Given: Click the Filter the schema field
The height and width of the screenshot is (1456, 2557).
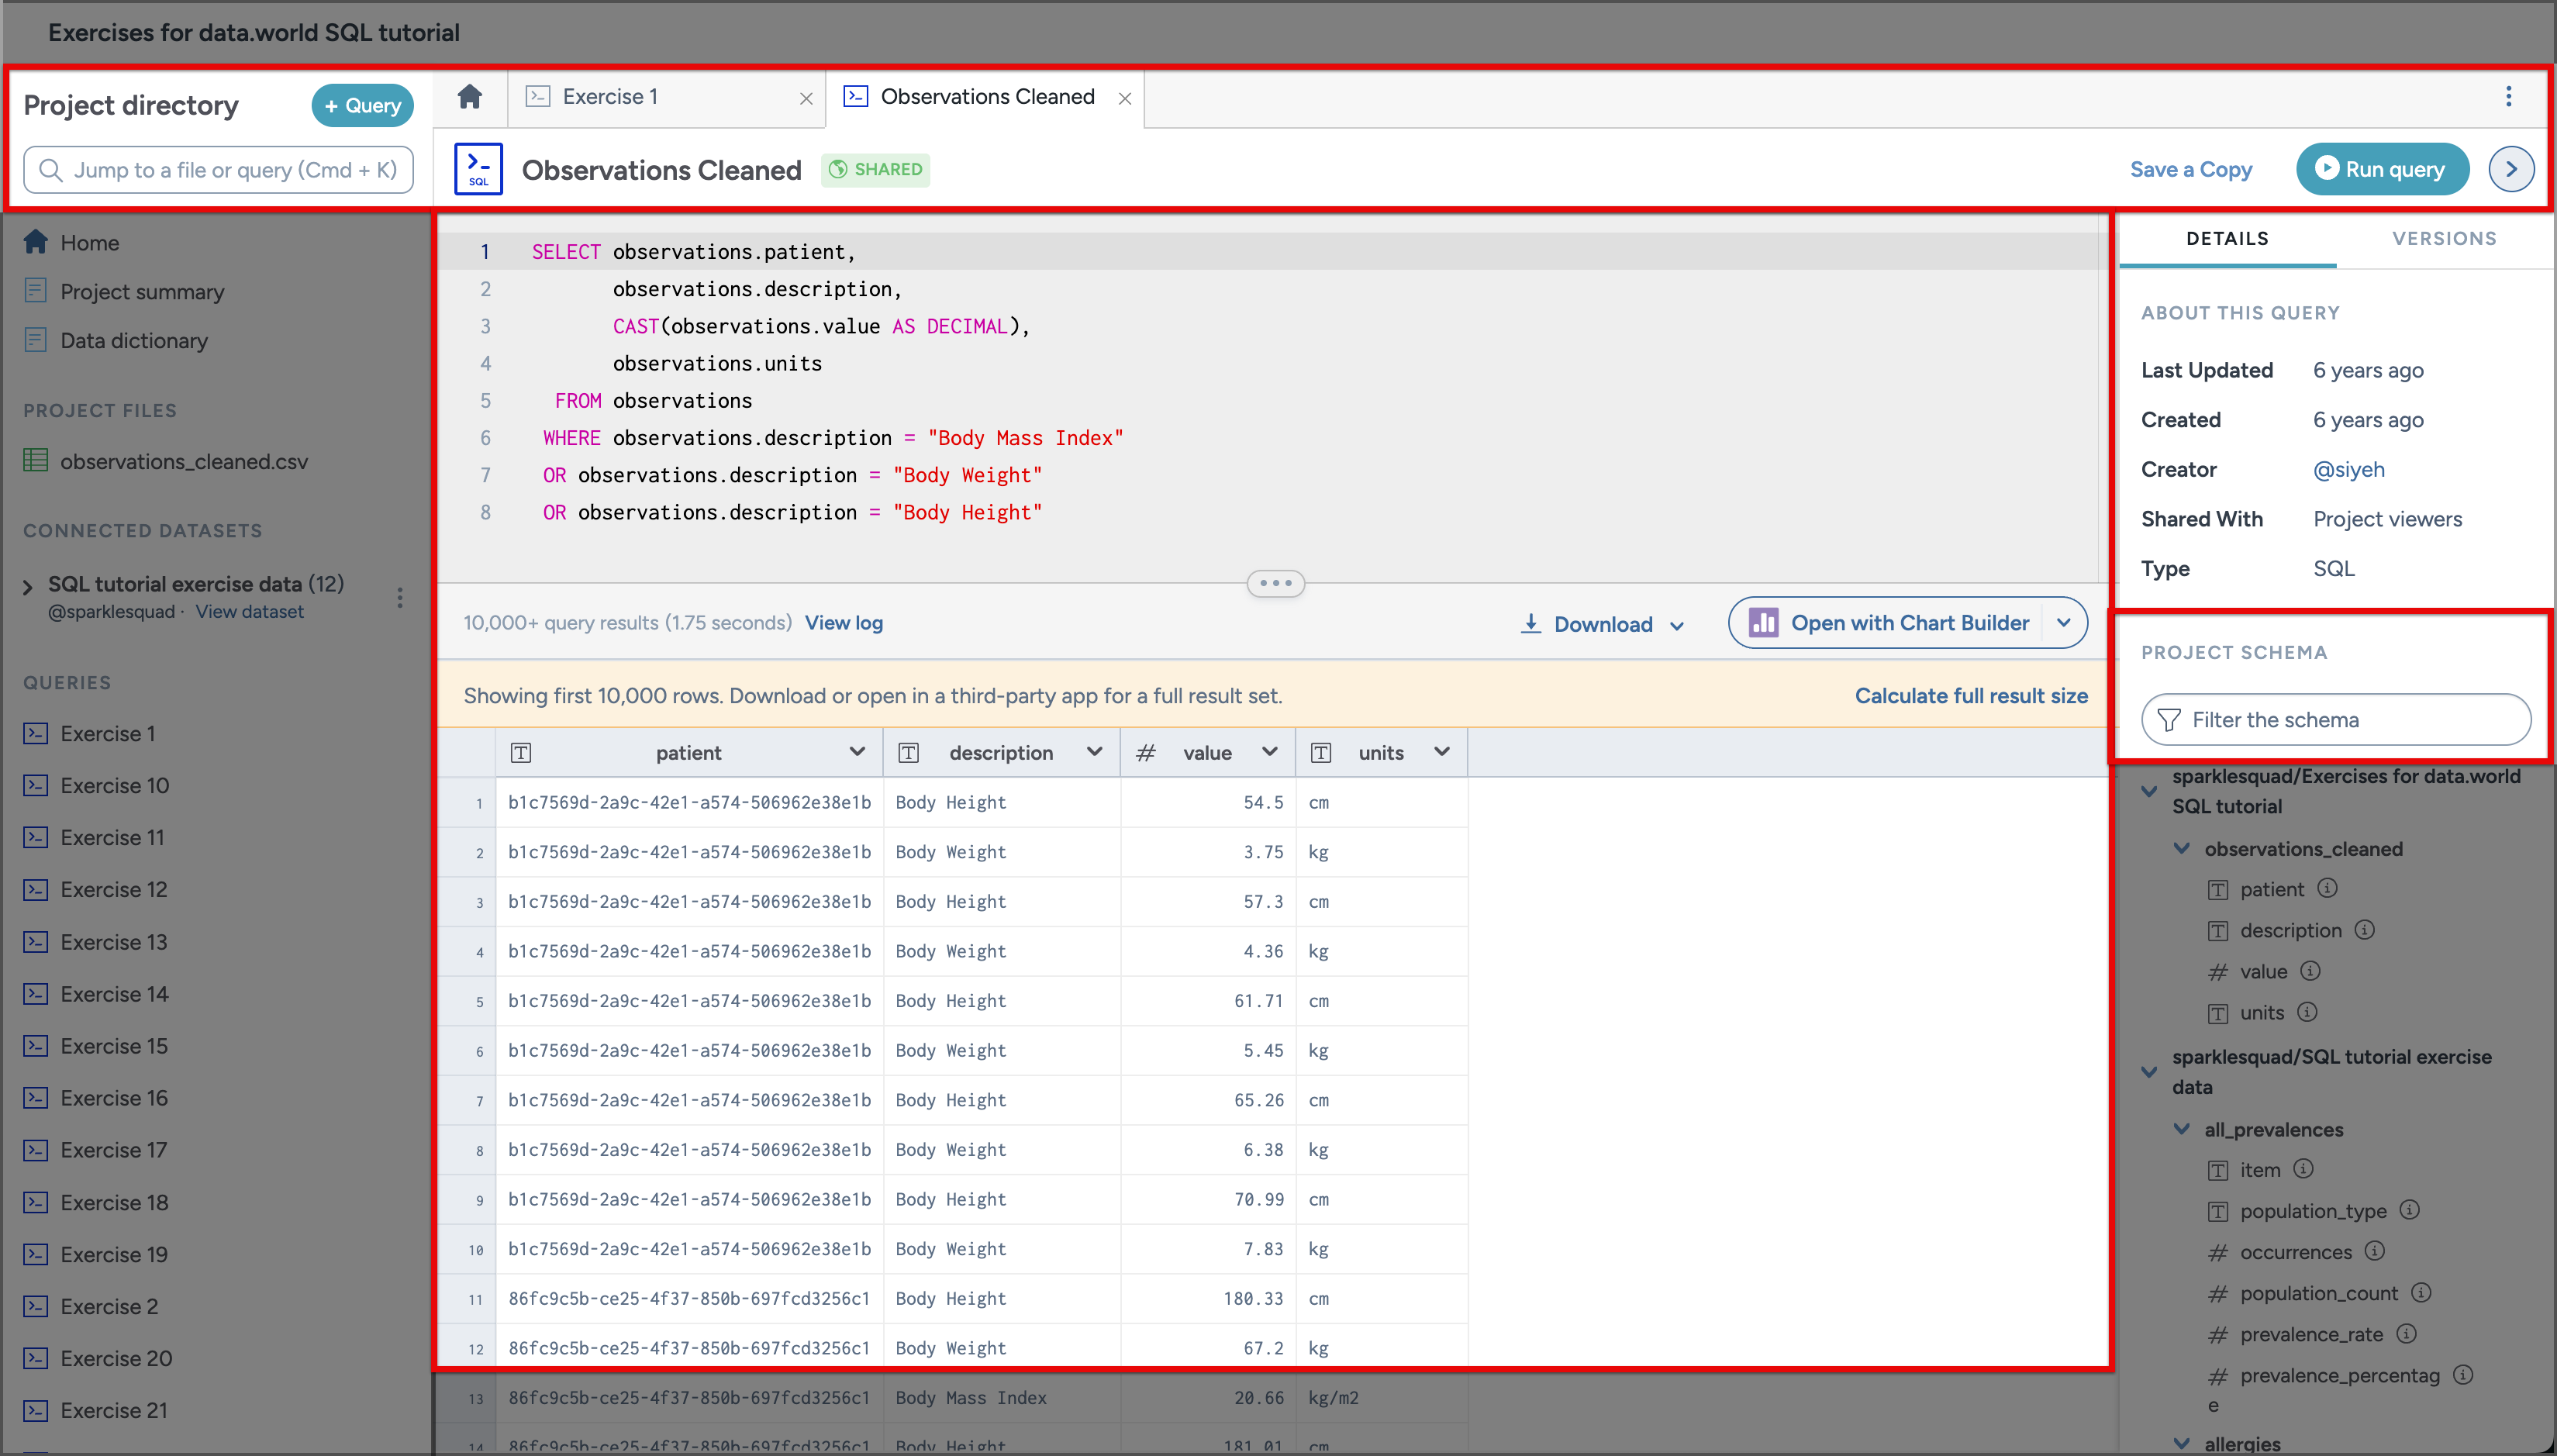Looking at the screenshot, I should click(2335, 719).
